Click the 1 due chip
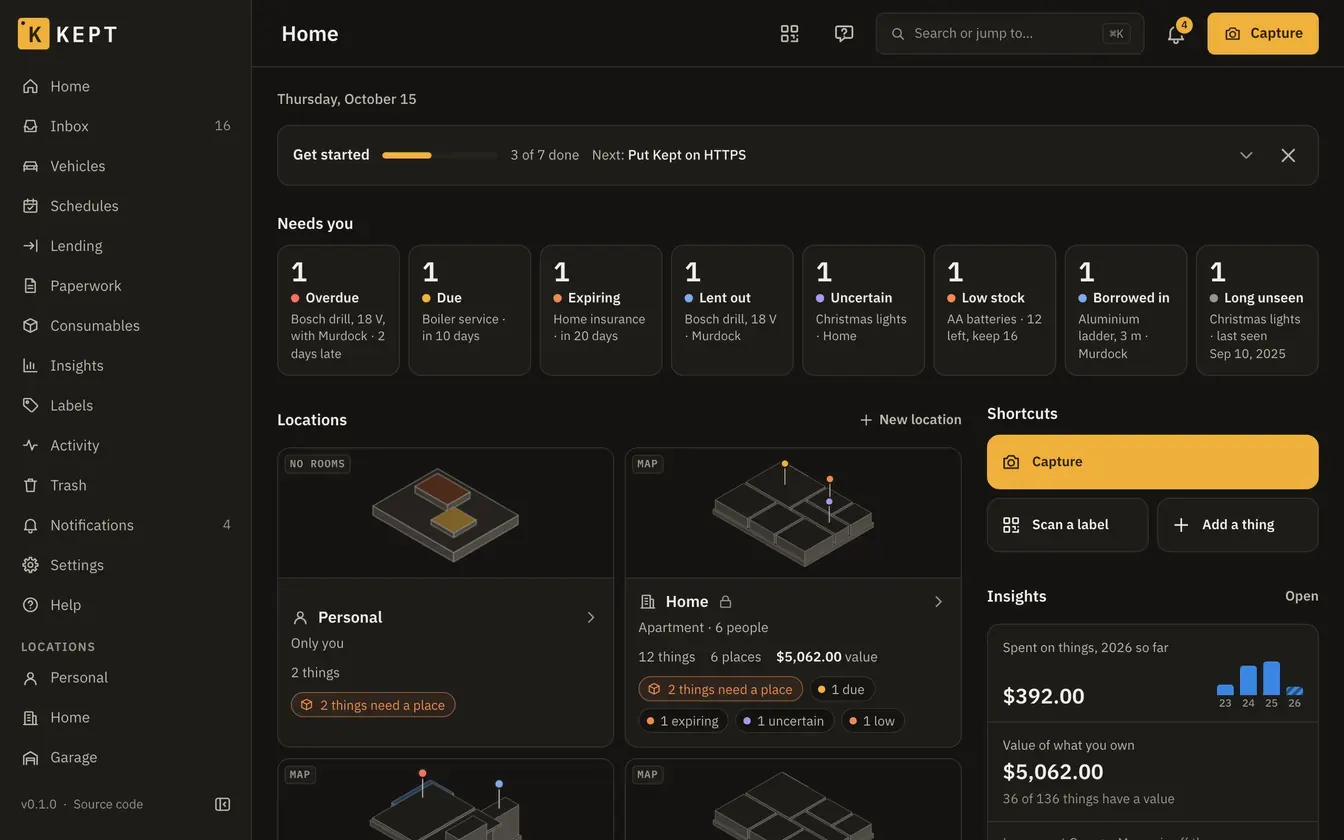1344x840 pixels. 842,689
